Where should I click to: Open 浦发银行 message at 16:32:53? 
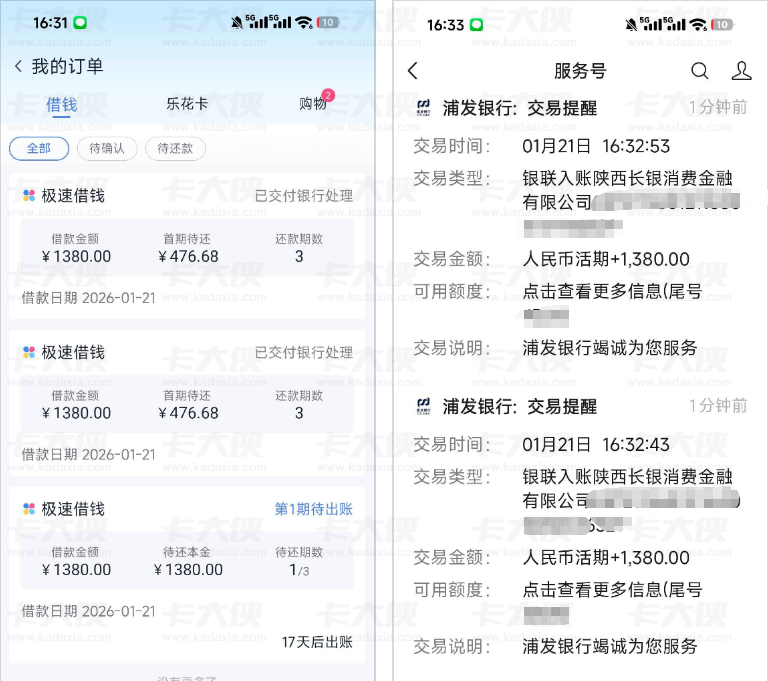[580, 228]
